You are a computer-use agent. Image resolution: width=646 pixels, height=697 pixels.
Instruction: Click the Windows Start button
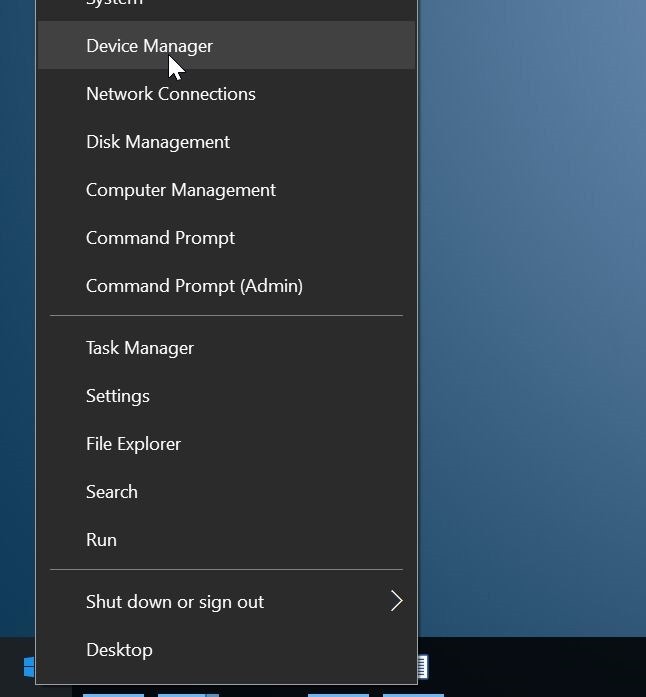[x=29, y=667]
